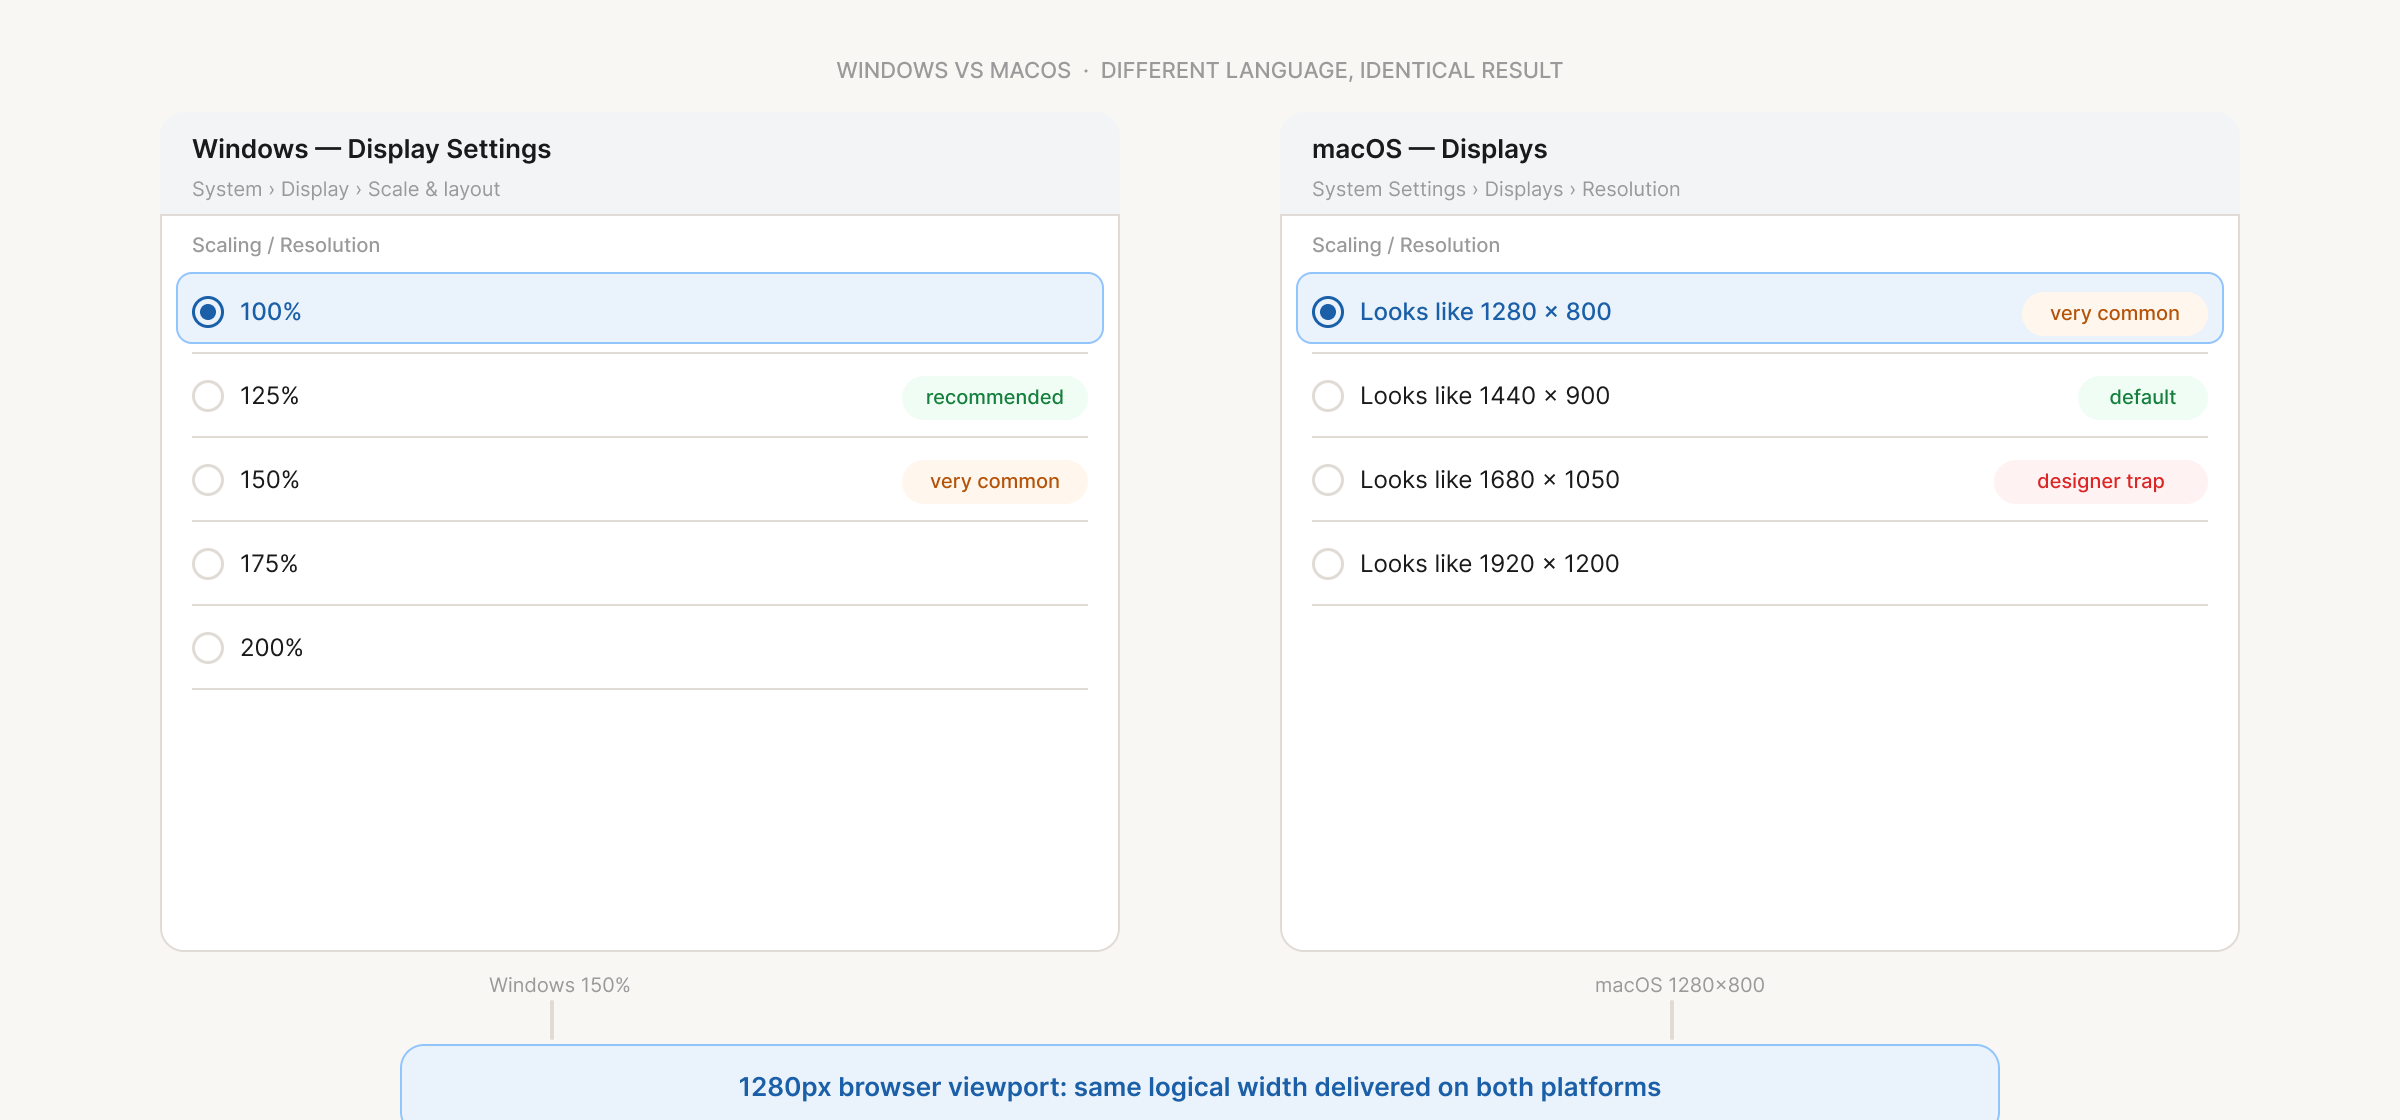The image size is (2400, 1120).
Task: Click the "recommended" badge on the 125% row
Action: 994,397
